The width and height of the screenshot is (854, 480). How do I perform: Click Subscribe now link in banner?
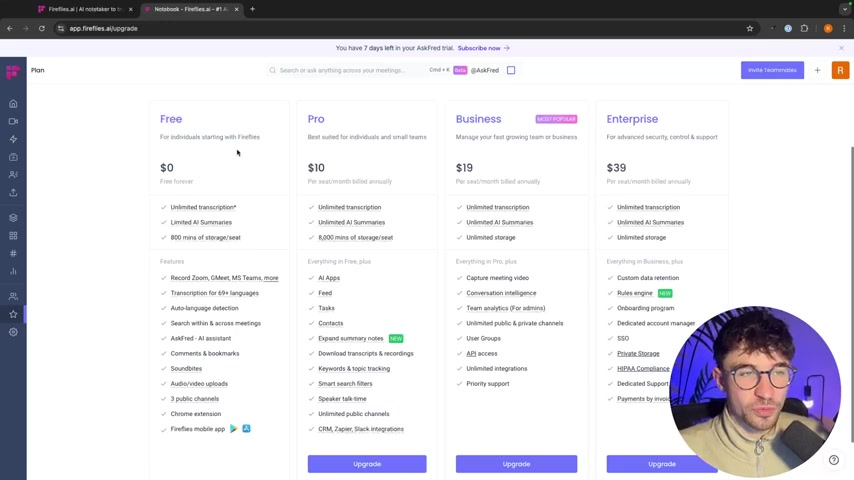(x=483, y=48)
